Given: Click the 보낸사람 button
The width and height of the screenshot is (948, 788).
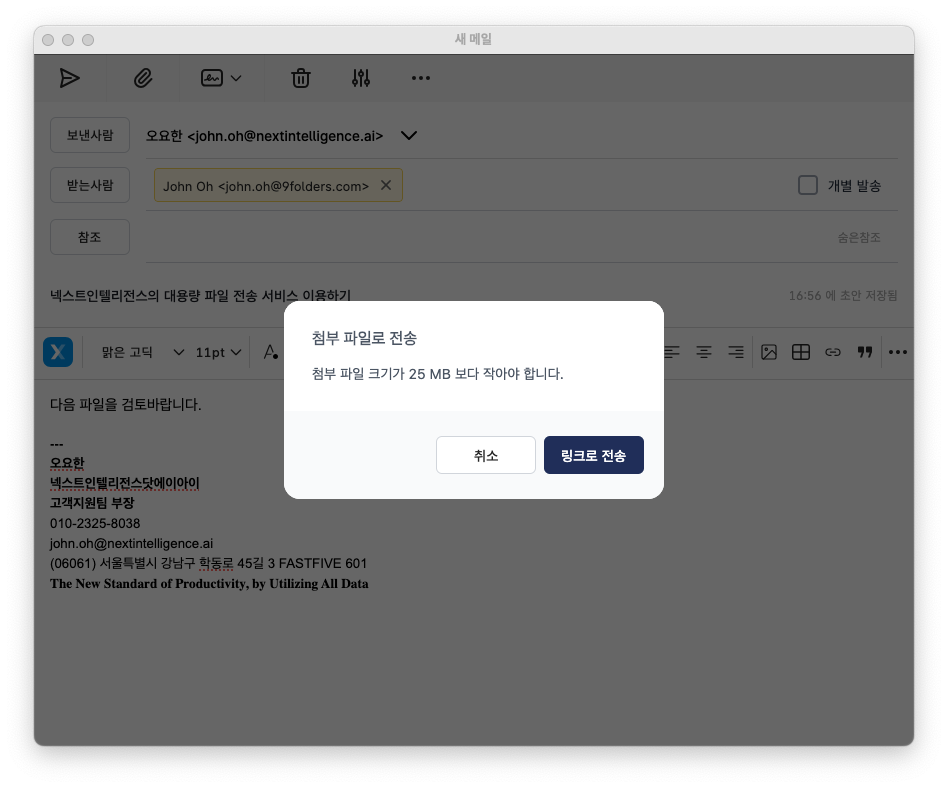Looking at the screenshot, I should pyautogui.click(x=90, y=135).
